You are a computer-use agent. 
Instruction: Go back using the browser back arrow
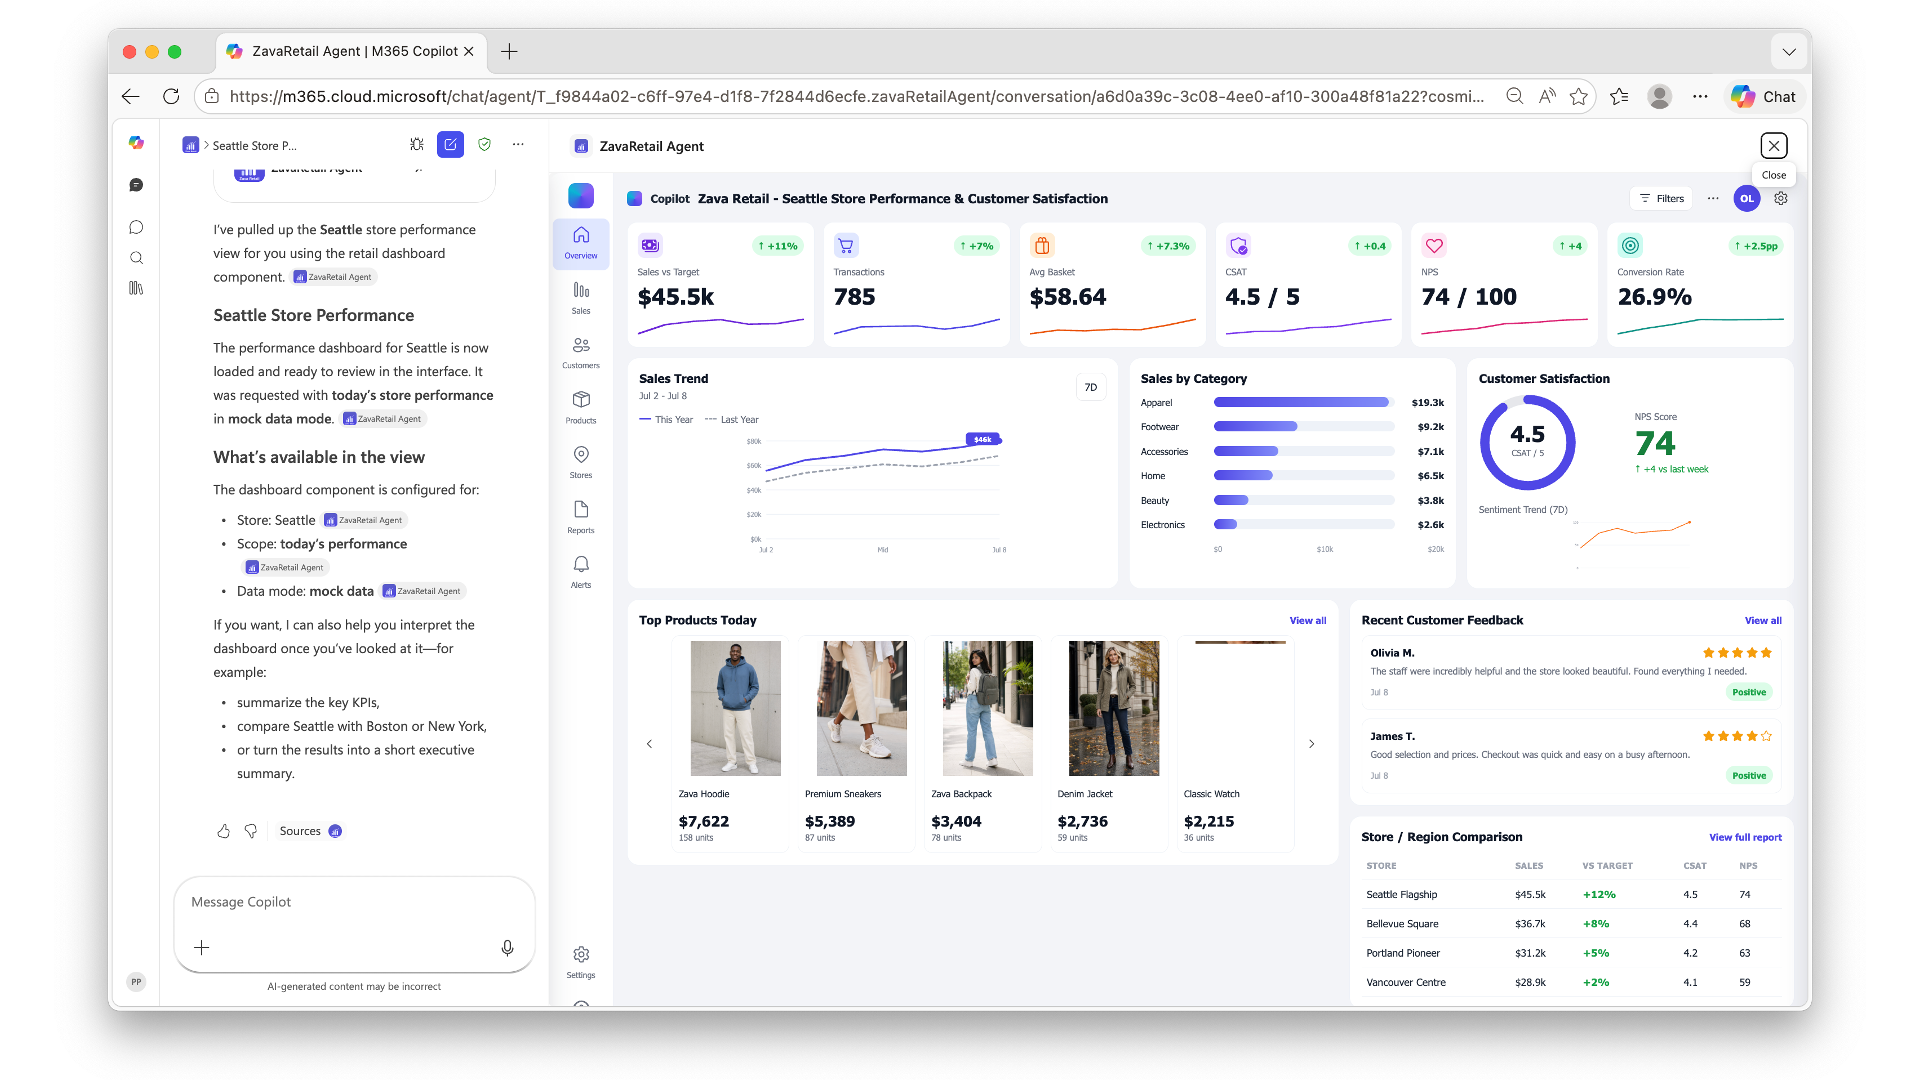click(x=131, y=96)
